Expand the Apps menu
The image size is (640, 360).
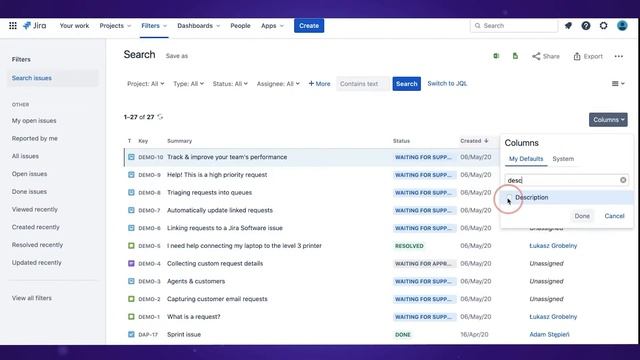click(272, 26)
